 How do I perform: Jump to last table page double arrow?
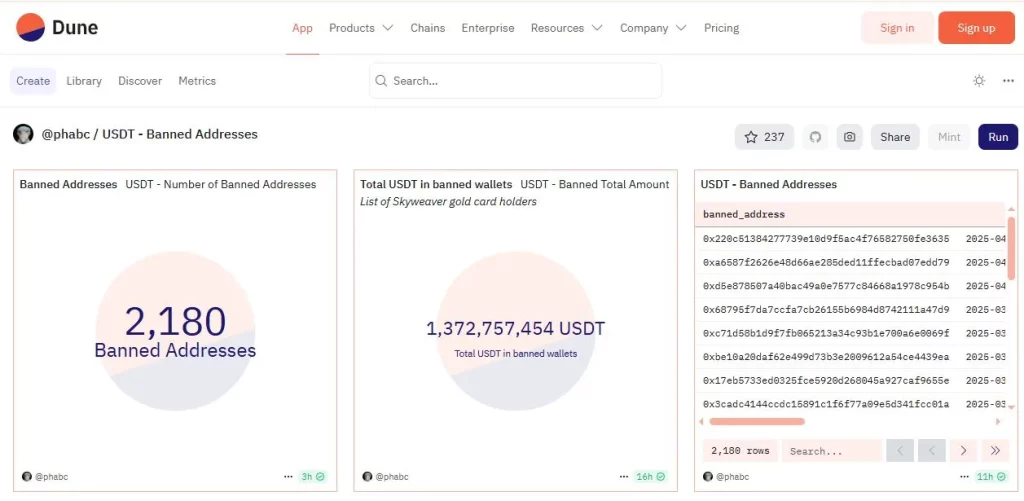[995, 451]
